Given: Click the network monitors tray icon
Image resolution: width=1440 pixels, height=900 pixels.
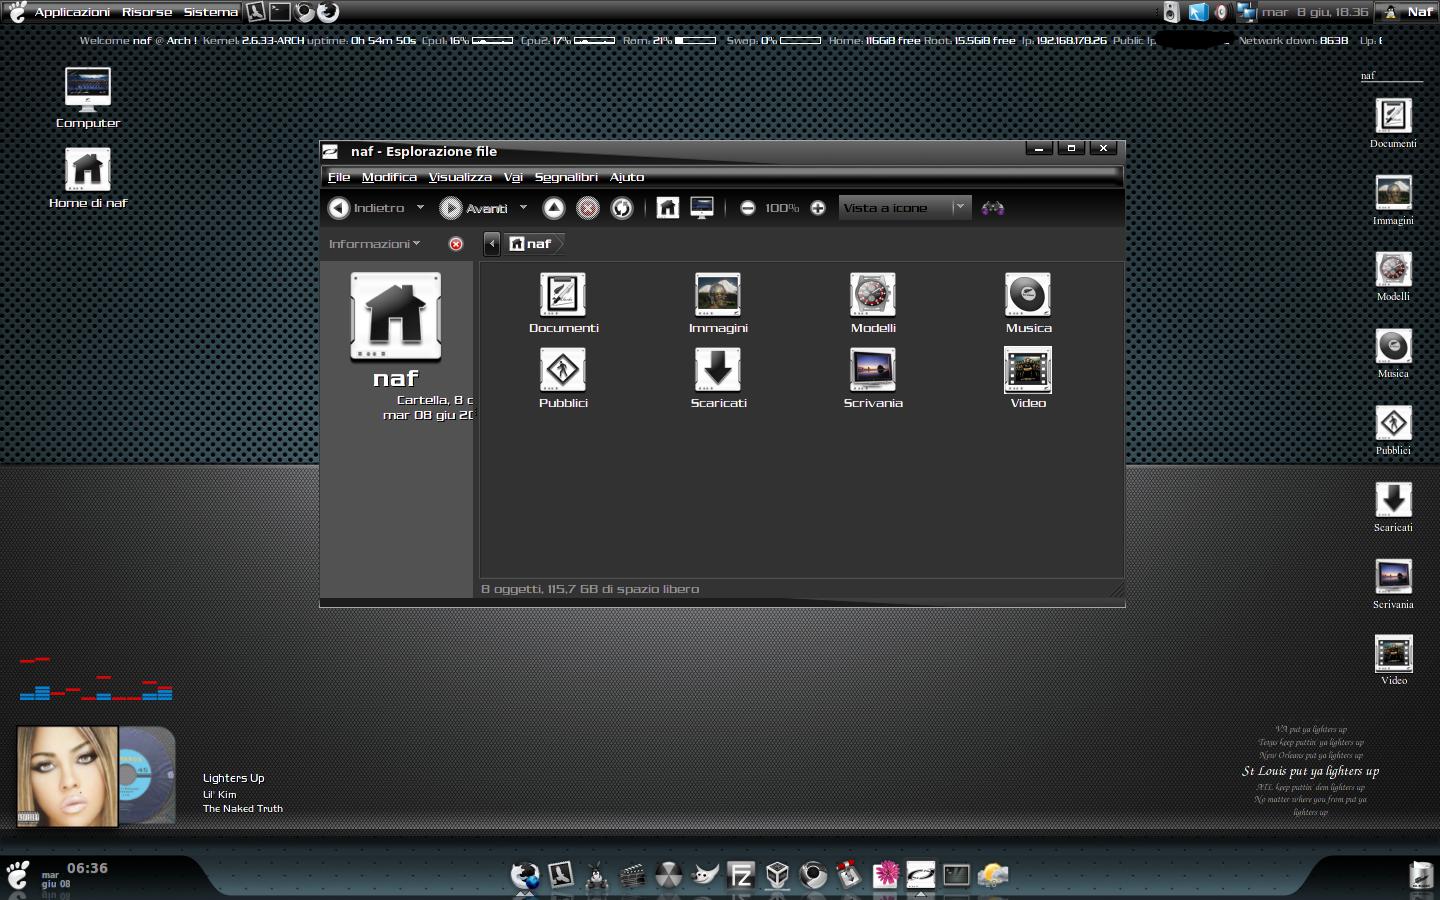Looking at the screenshot, I should (x=1246, y=12).
